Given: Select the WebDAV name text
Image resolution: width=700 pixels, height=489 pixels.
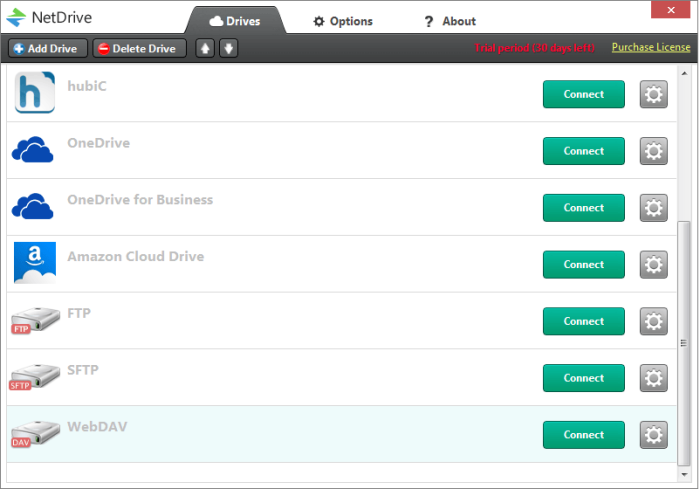Looking at the screenshot, I should tap(97, 426).
